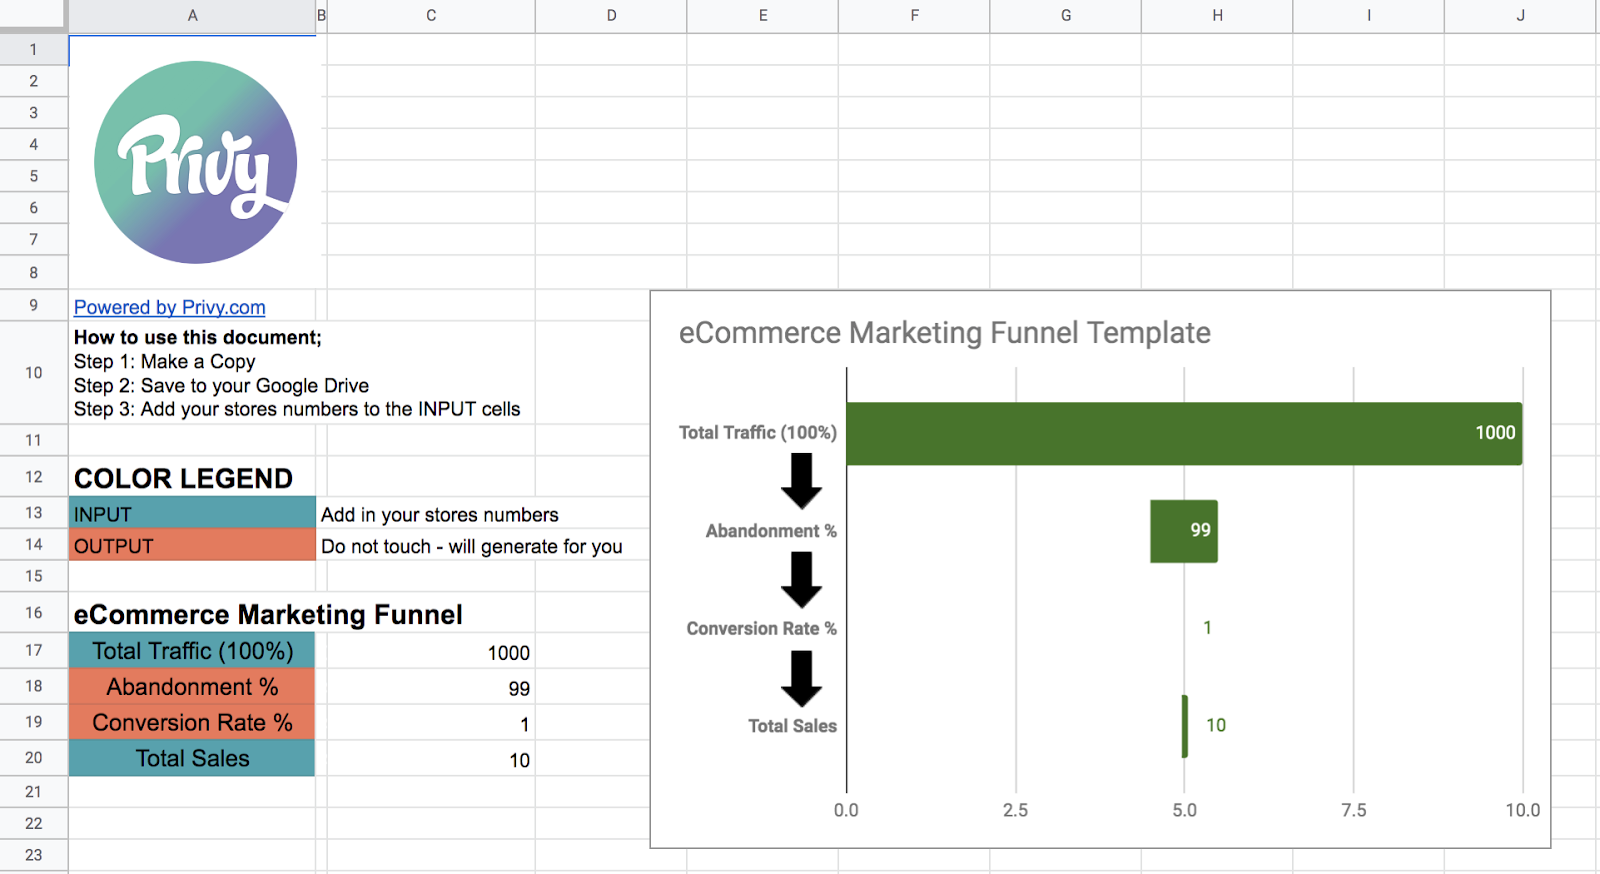Select column F header
Screen dimensions: 1600x874
click(x=914, y=15)
